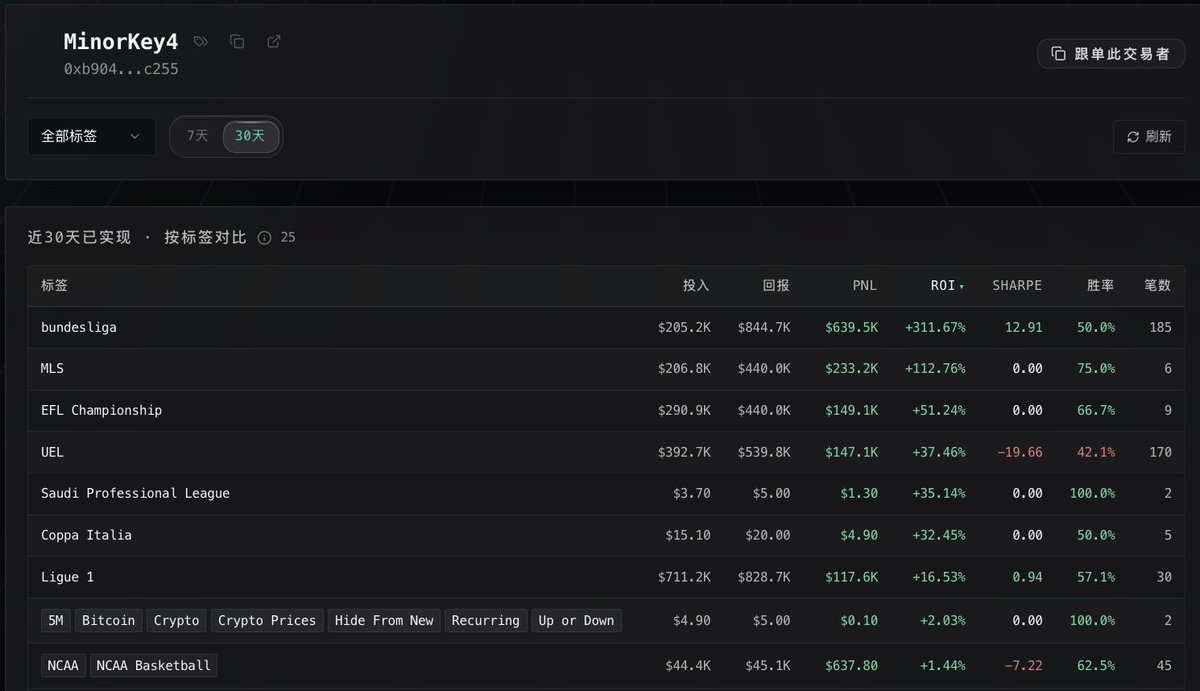Click the NCAA row PNL $637.80
Screen dimensions: 1200x691
(852, 665)
